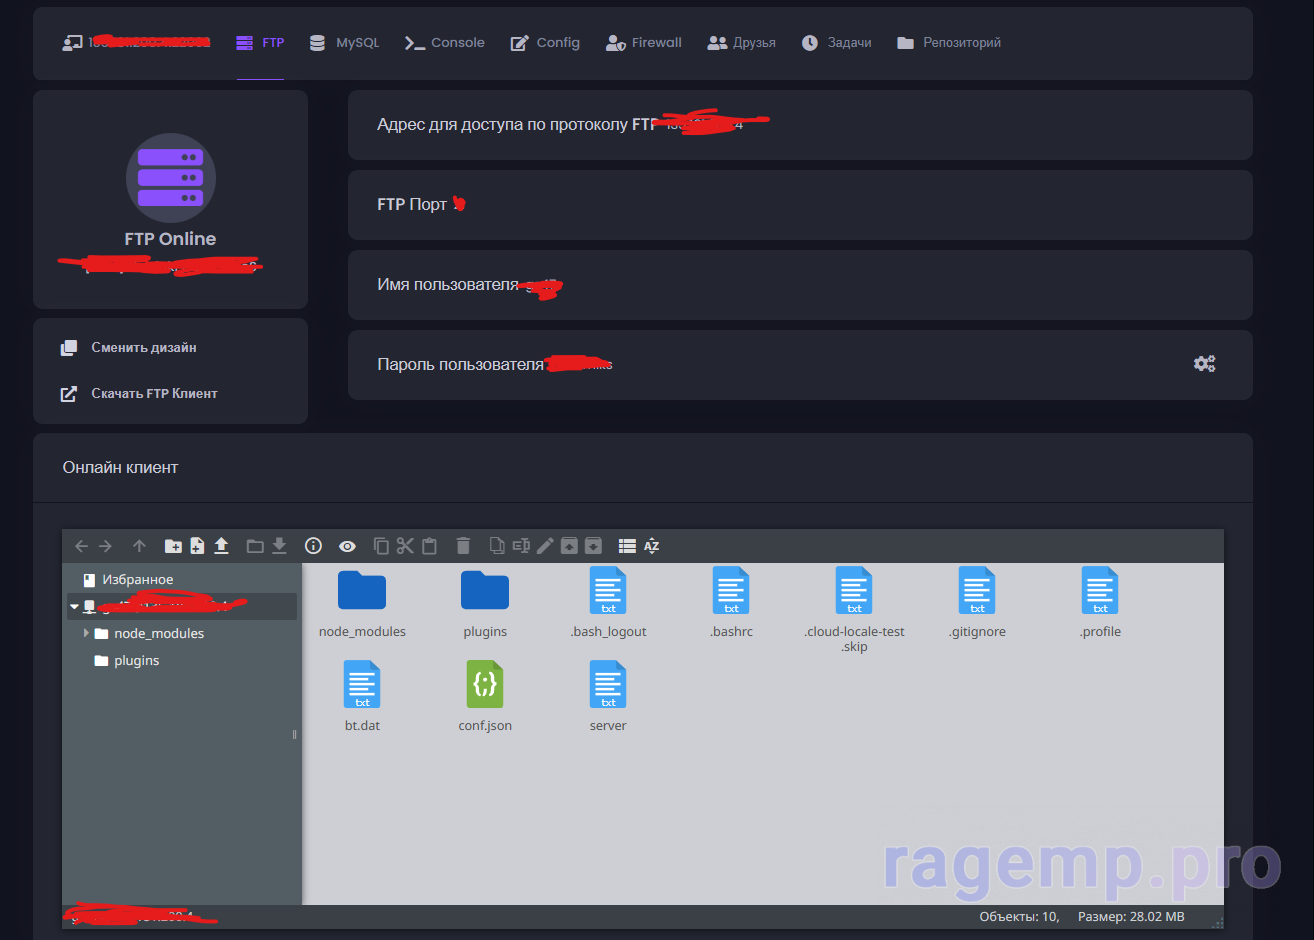Select Избранное in the tree
1314x940 pixels.
pyautogui.click(x=128, y=580)
